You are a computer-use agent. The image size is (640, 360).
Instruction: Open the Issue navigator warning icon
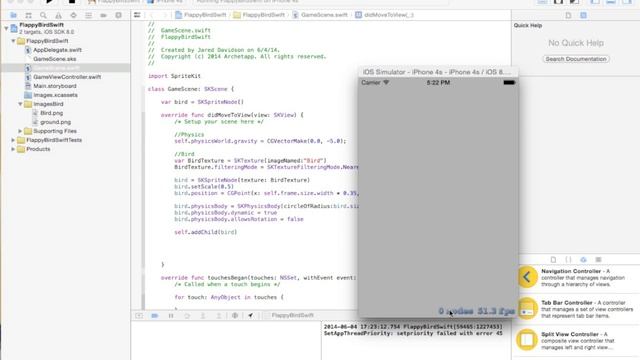[58, 15]
